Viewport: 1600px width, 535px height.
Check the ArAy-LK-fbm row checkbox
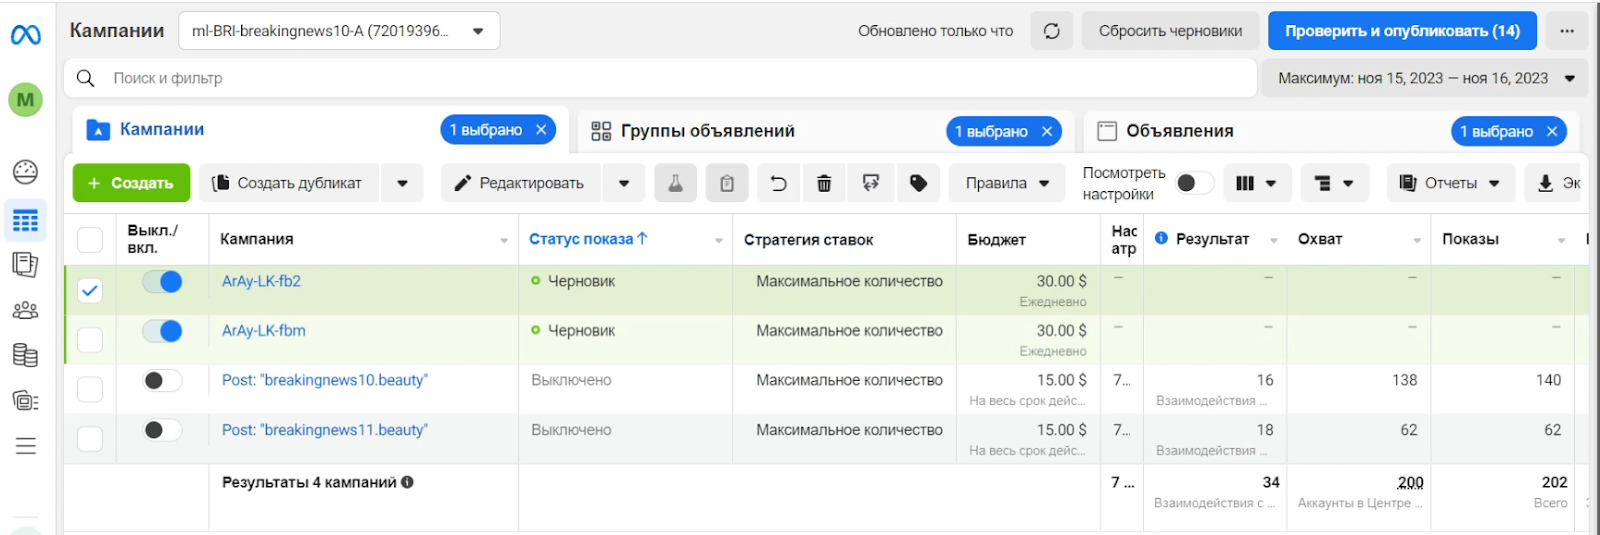pyautogui.click(x=90, y=340)
